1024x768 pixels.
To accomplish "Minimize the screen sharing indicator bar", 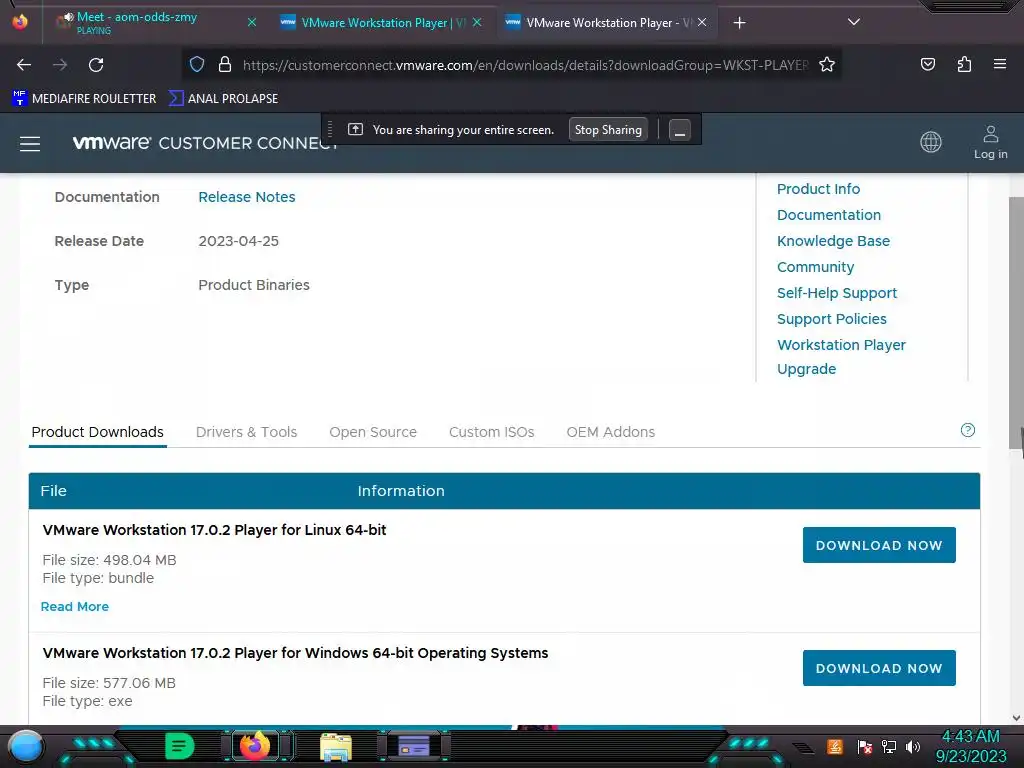I will click(x=679, y=130).
